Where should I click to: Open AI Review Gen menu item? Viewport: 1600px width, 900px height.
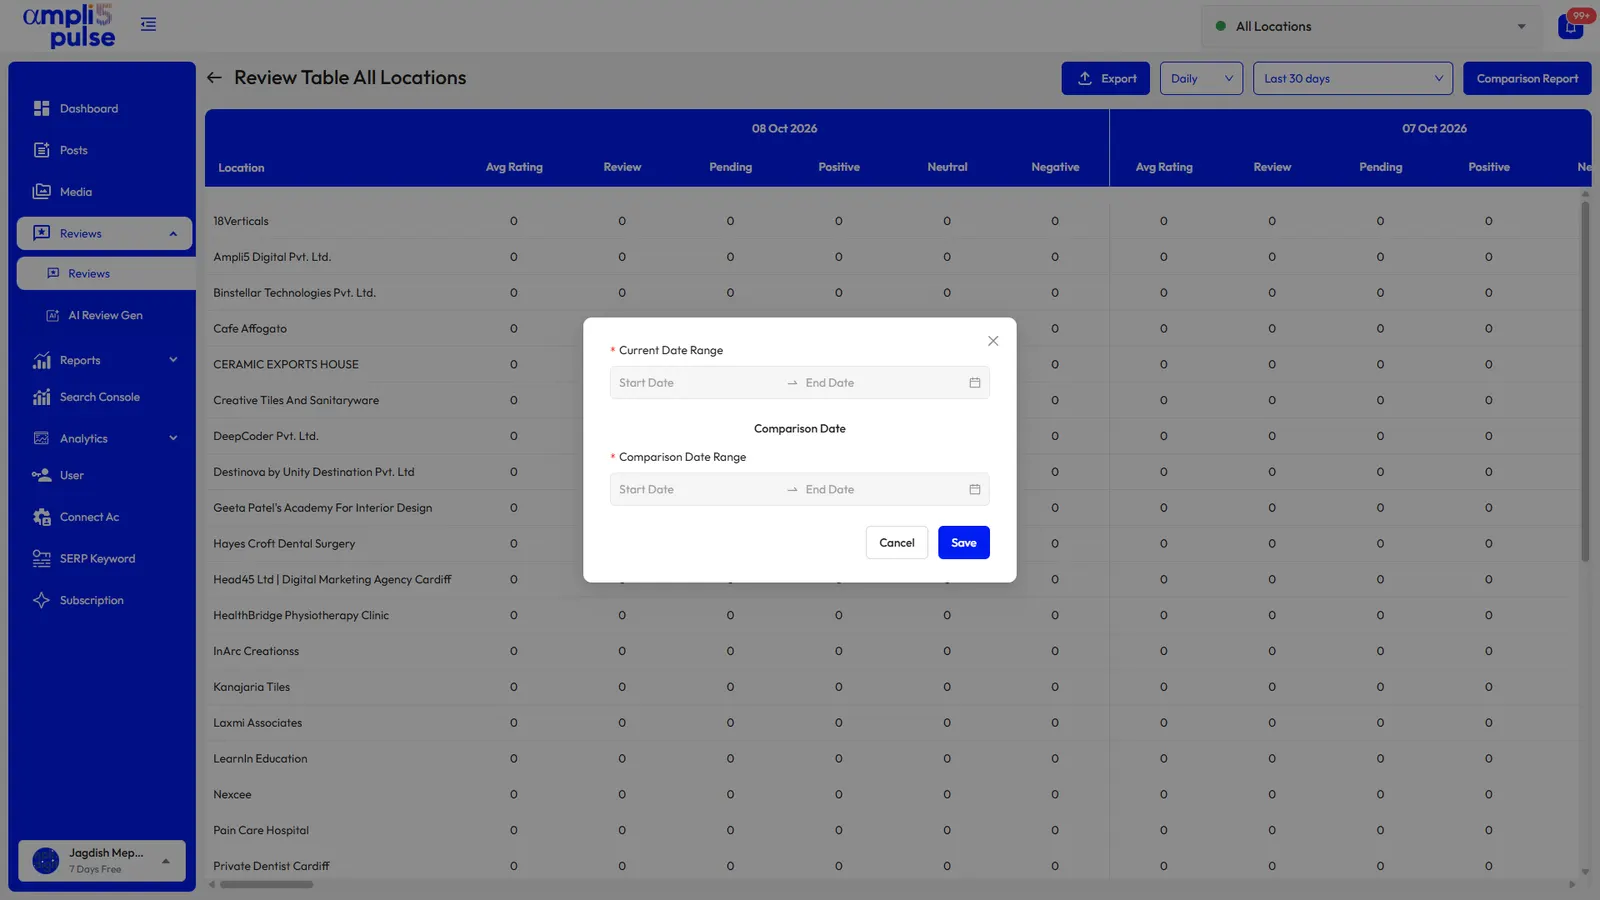click(106, 316)
